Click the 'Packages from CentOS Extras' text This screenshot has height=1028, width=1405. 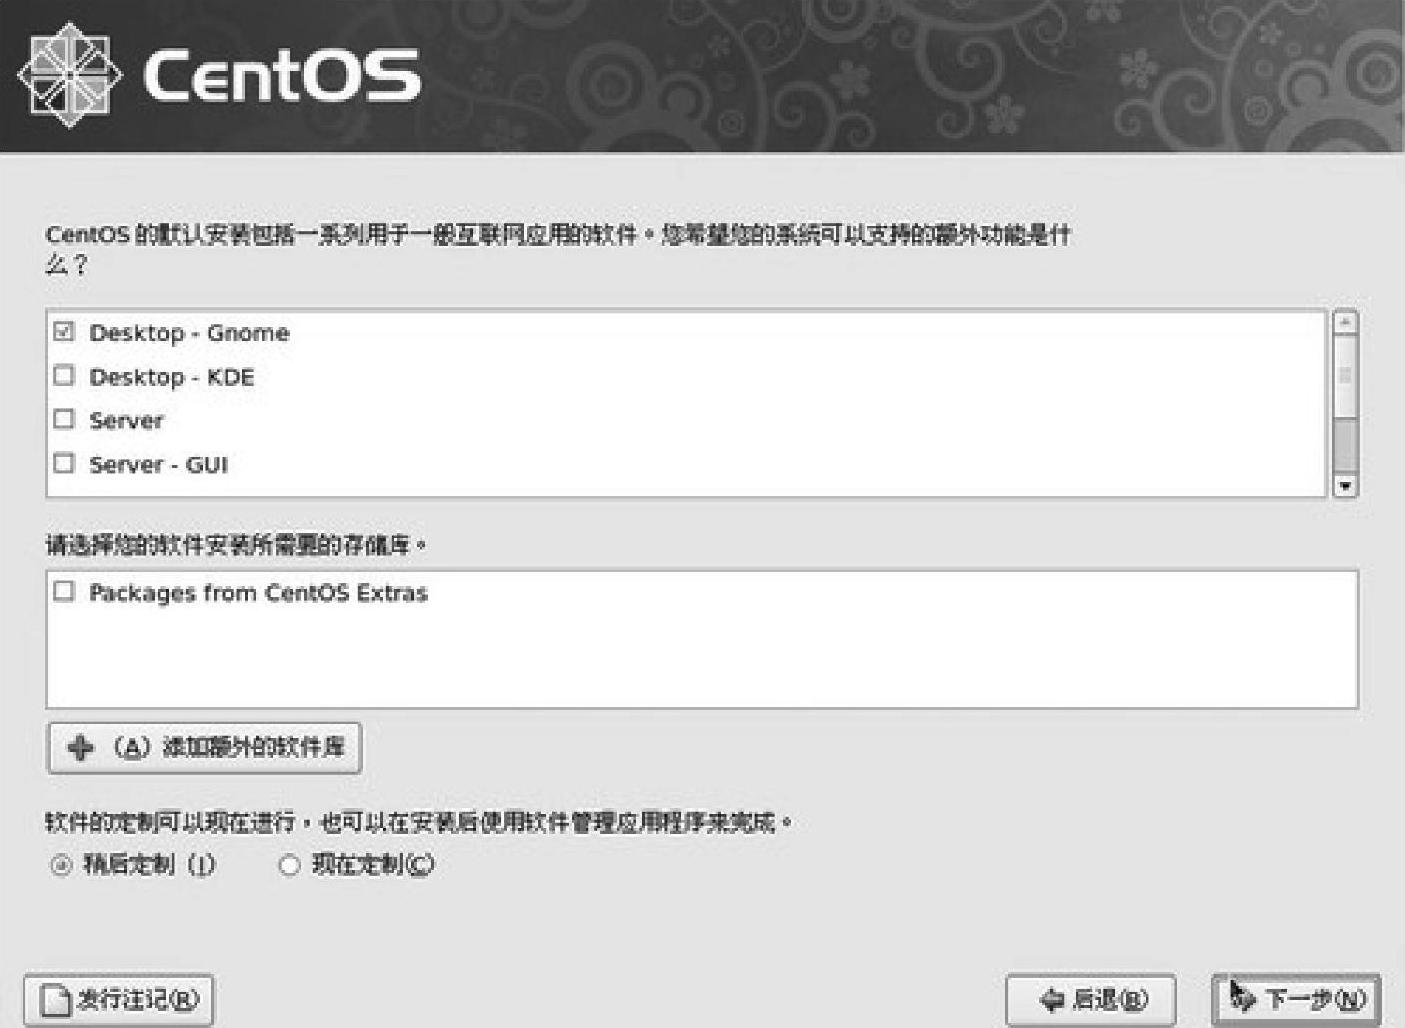[258, 593]
